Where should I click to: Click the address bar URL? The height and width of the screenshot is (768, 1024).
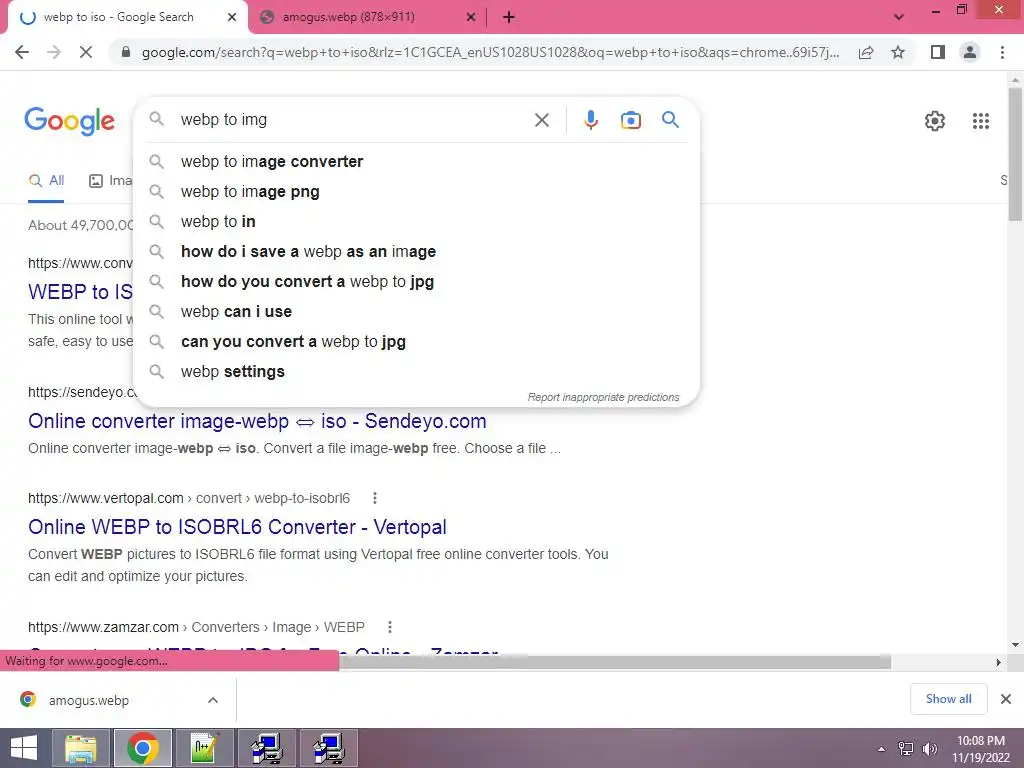coord(490,52)
